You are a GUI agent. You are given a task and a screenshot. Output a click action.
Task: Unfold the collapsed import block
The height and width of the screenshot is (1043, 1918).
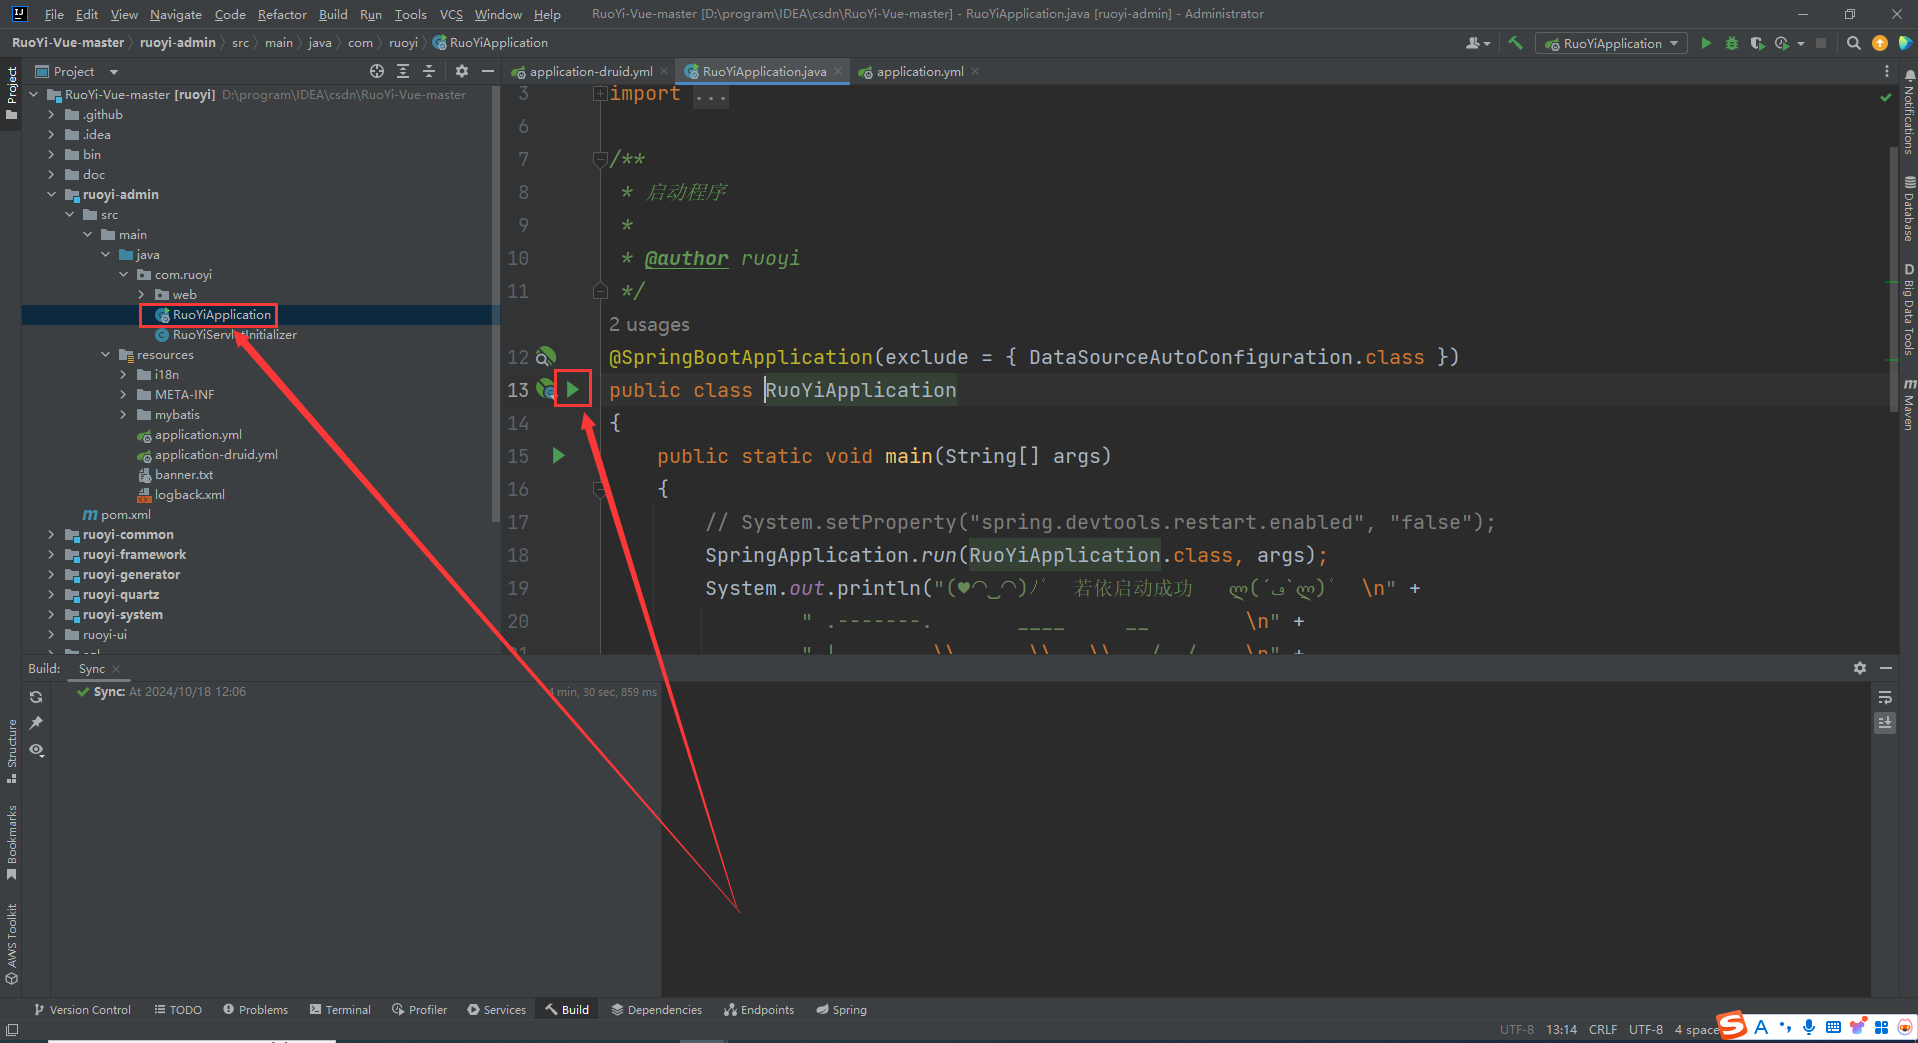click(x=599, y=94)
